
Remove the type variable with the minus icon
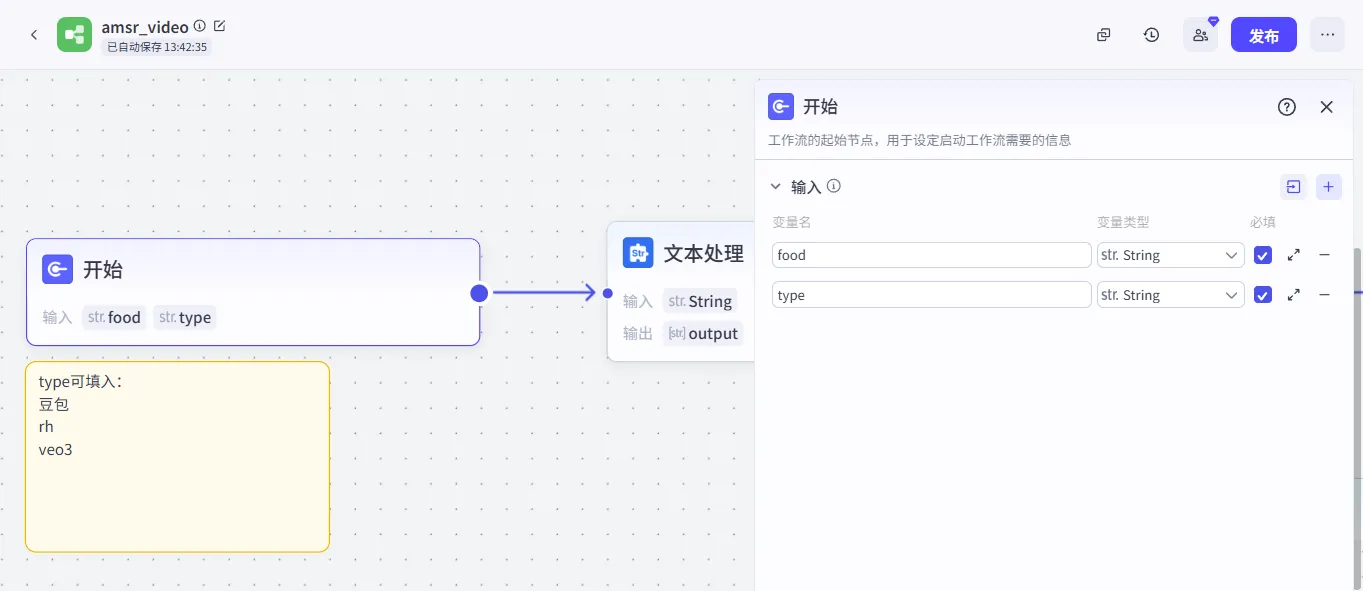pos(1324,295)
